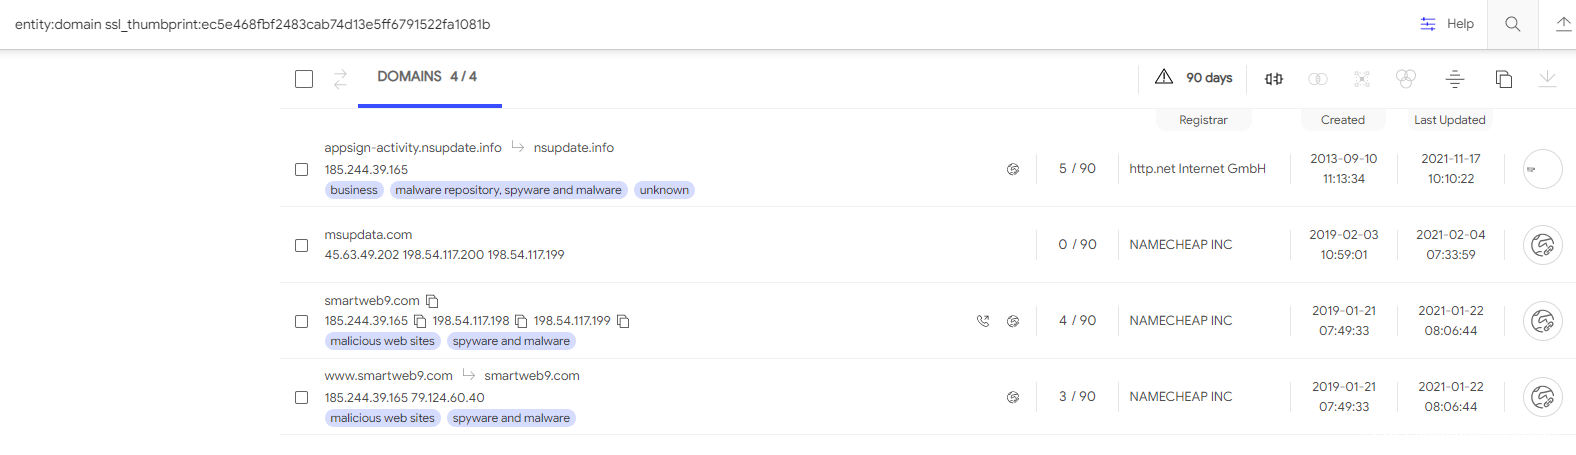The width and height of the screenshot is (1576, 455).
Task: Click the upload arrow icon at top right
Action: 1563,24
